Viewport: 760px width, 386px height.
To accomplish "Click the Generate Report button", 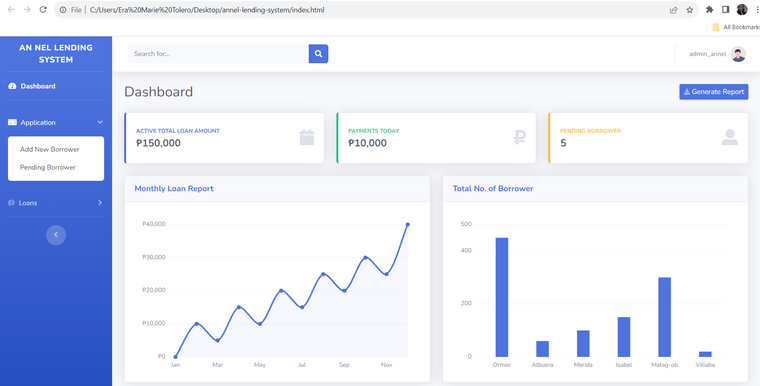I will (713, 92).
